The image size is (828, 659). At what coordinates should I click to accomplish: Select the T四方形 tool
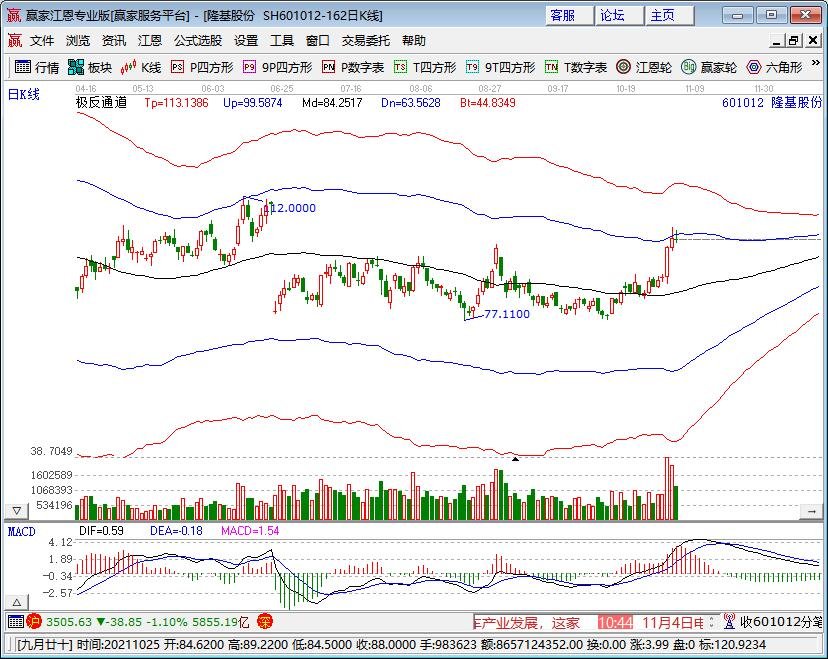pyautogui.click(x=425, y=67)
